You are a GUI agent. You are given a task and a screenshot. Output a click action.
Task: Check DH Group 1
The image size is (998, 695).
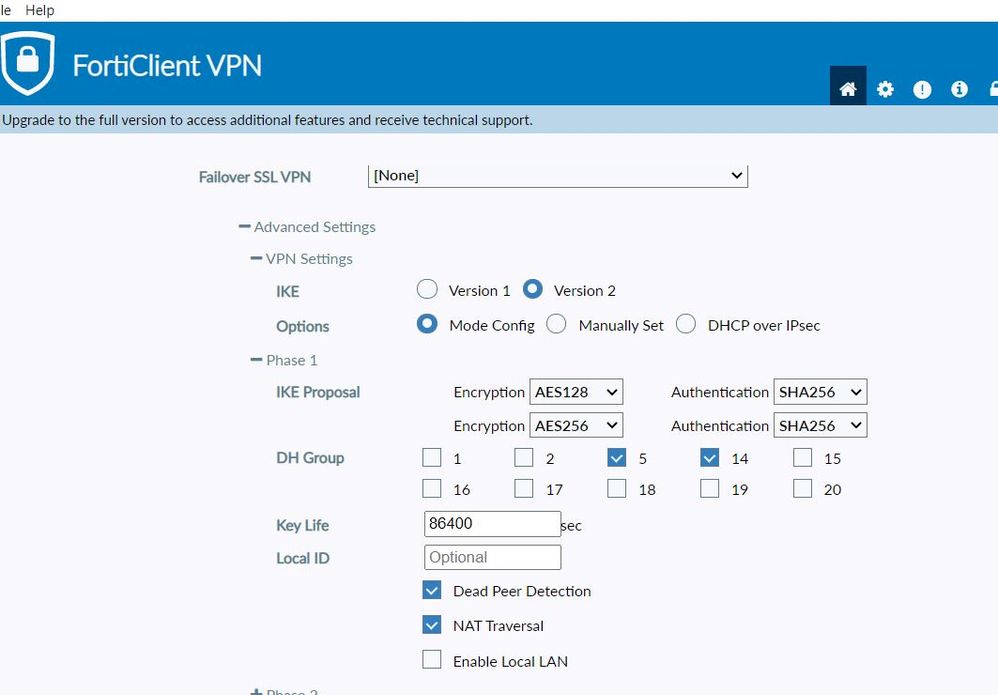point(432,458)
